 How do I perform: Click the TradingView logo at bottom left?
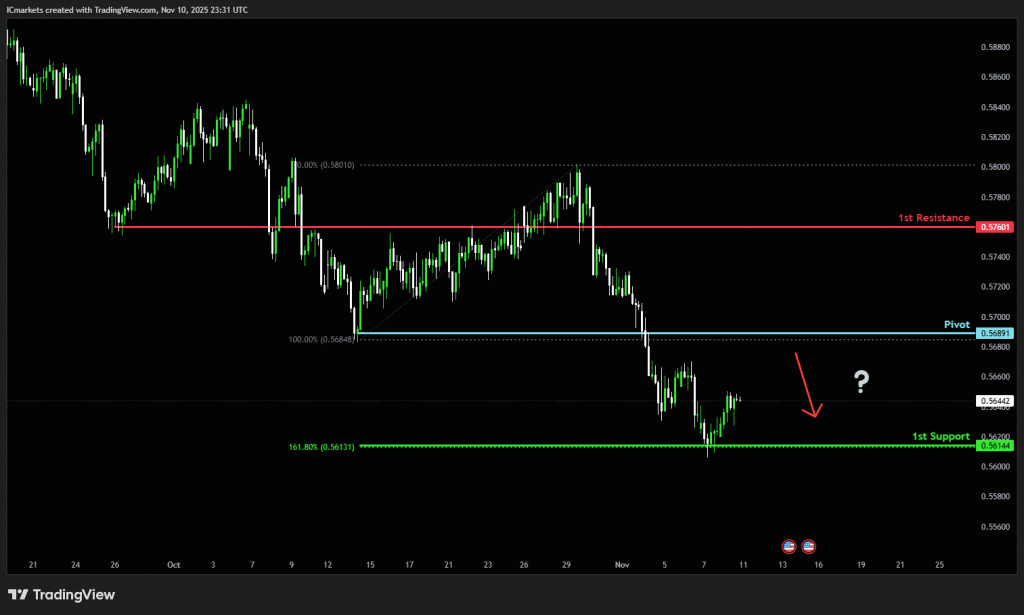click(x=61, y=595)
